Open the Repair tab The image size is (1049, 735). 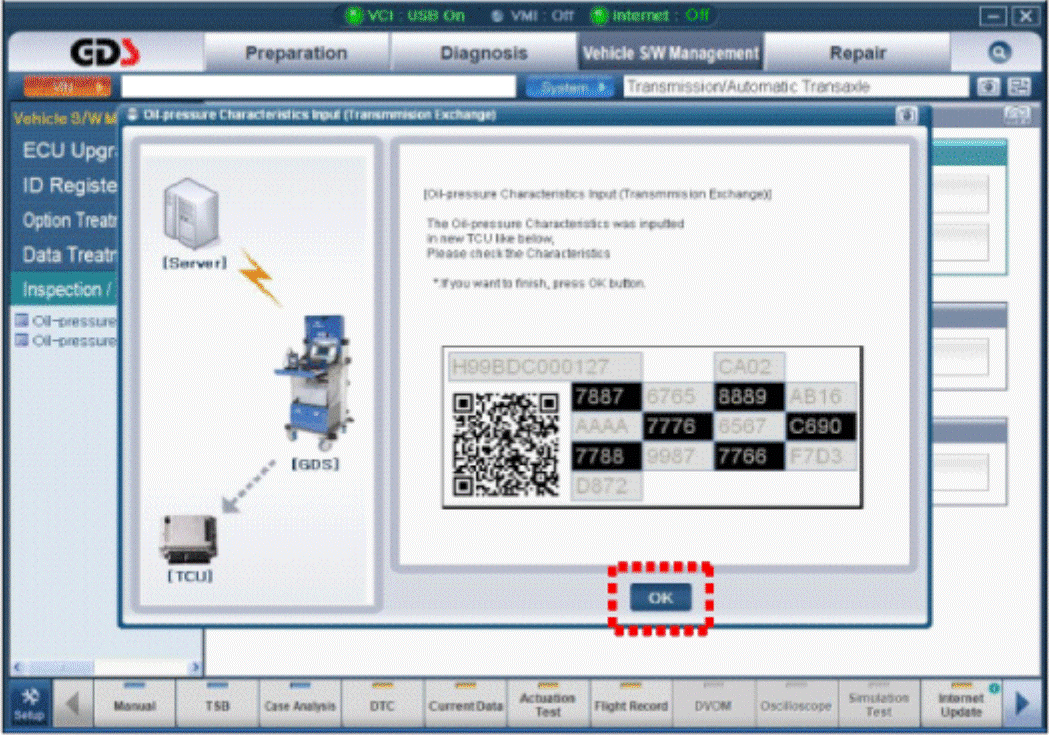[x=858, y=53]
